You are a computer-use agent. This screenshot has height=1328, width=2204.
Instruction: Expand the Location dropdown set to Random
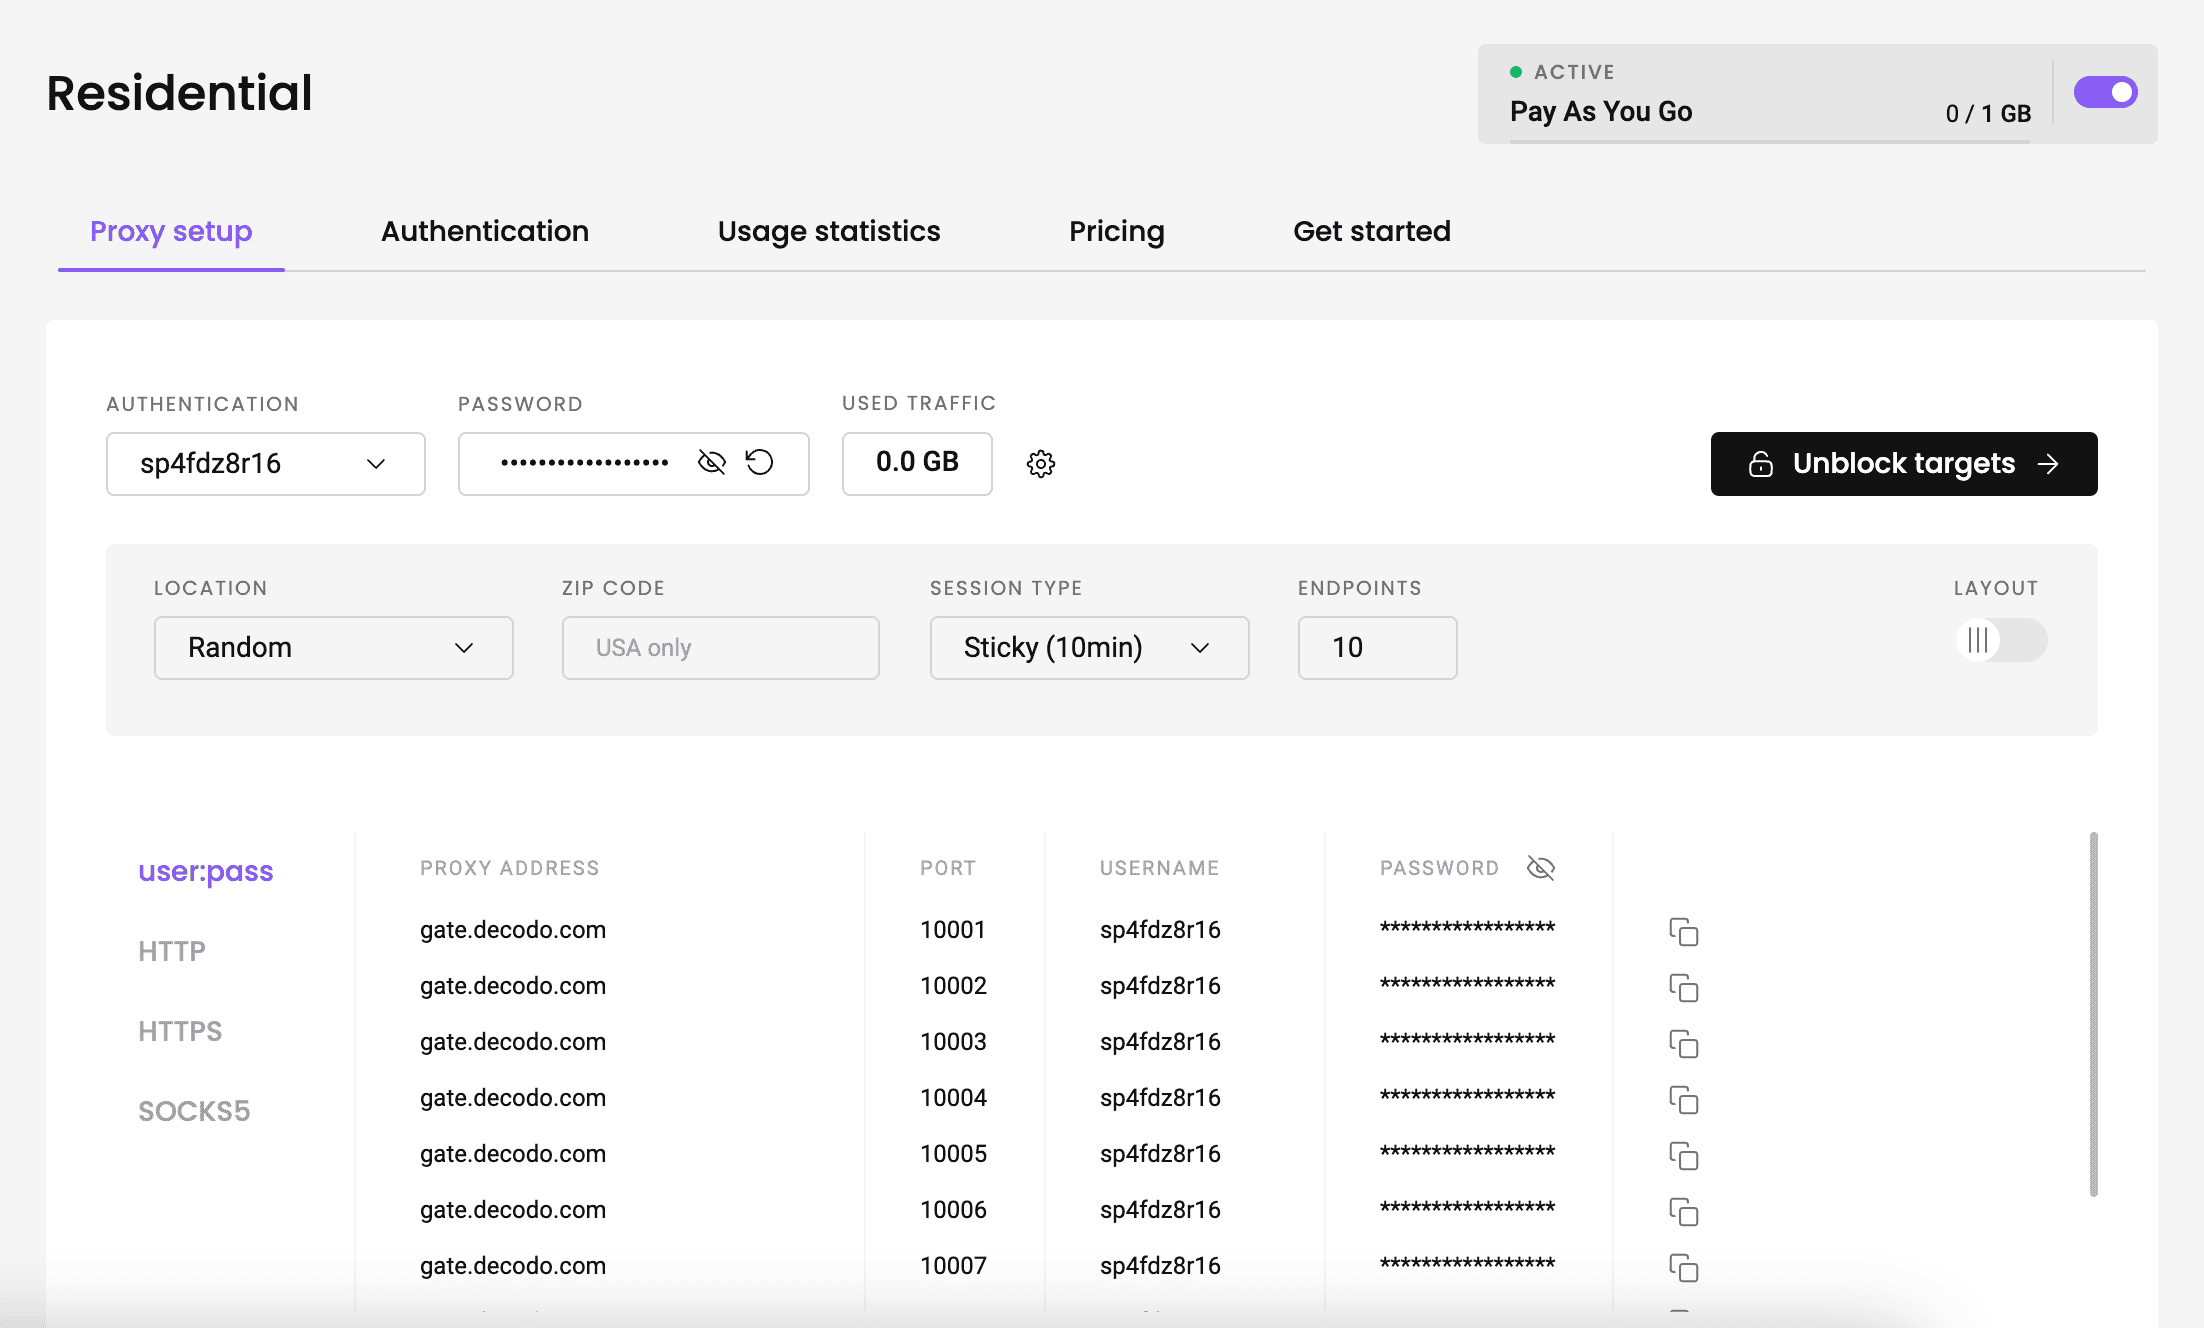click(334, 648)
